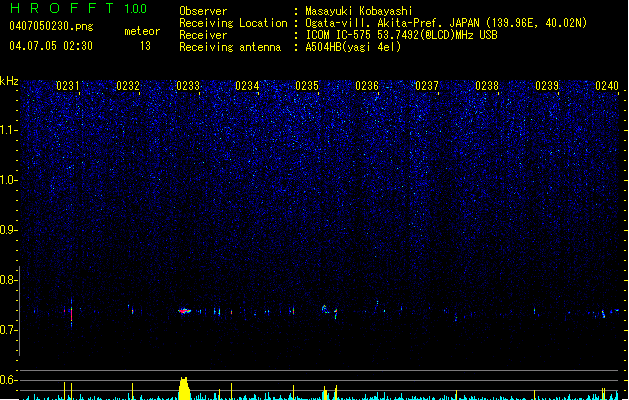The height and width of the screenshot is (400, 629).
Task: Click the 0.7 kHz axis label
Action: (x=8, y=330)
